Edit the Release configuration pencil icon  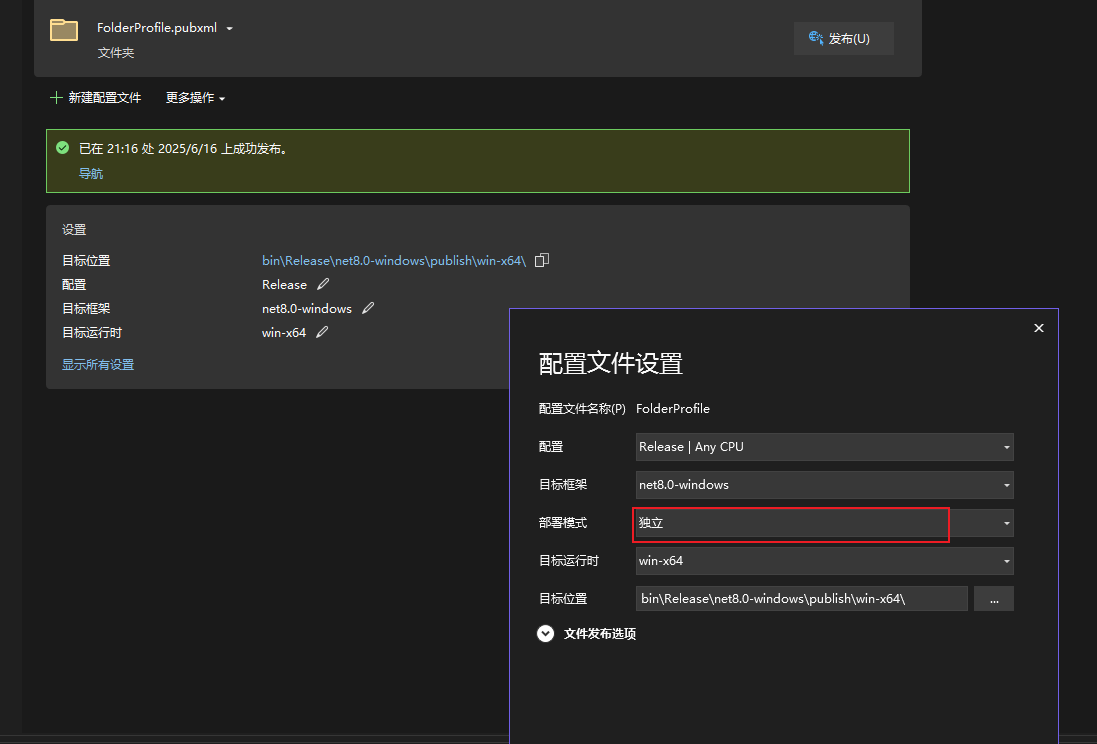(x=323, y=284)
